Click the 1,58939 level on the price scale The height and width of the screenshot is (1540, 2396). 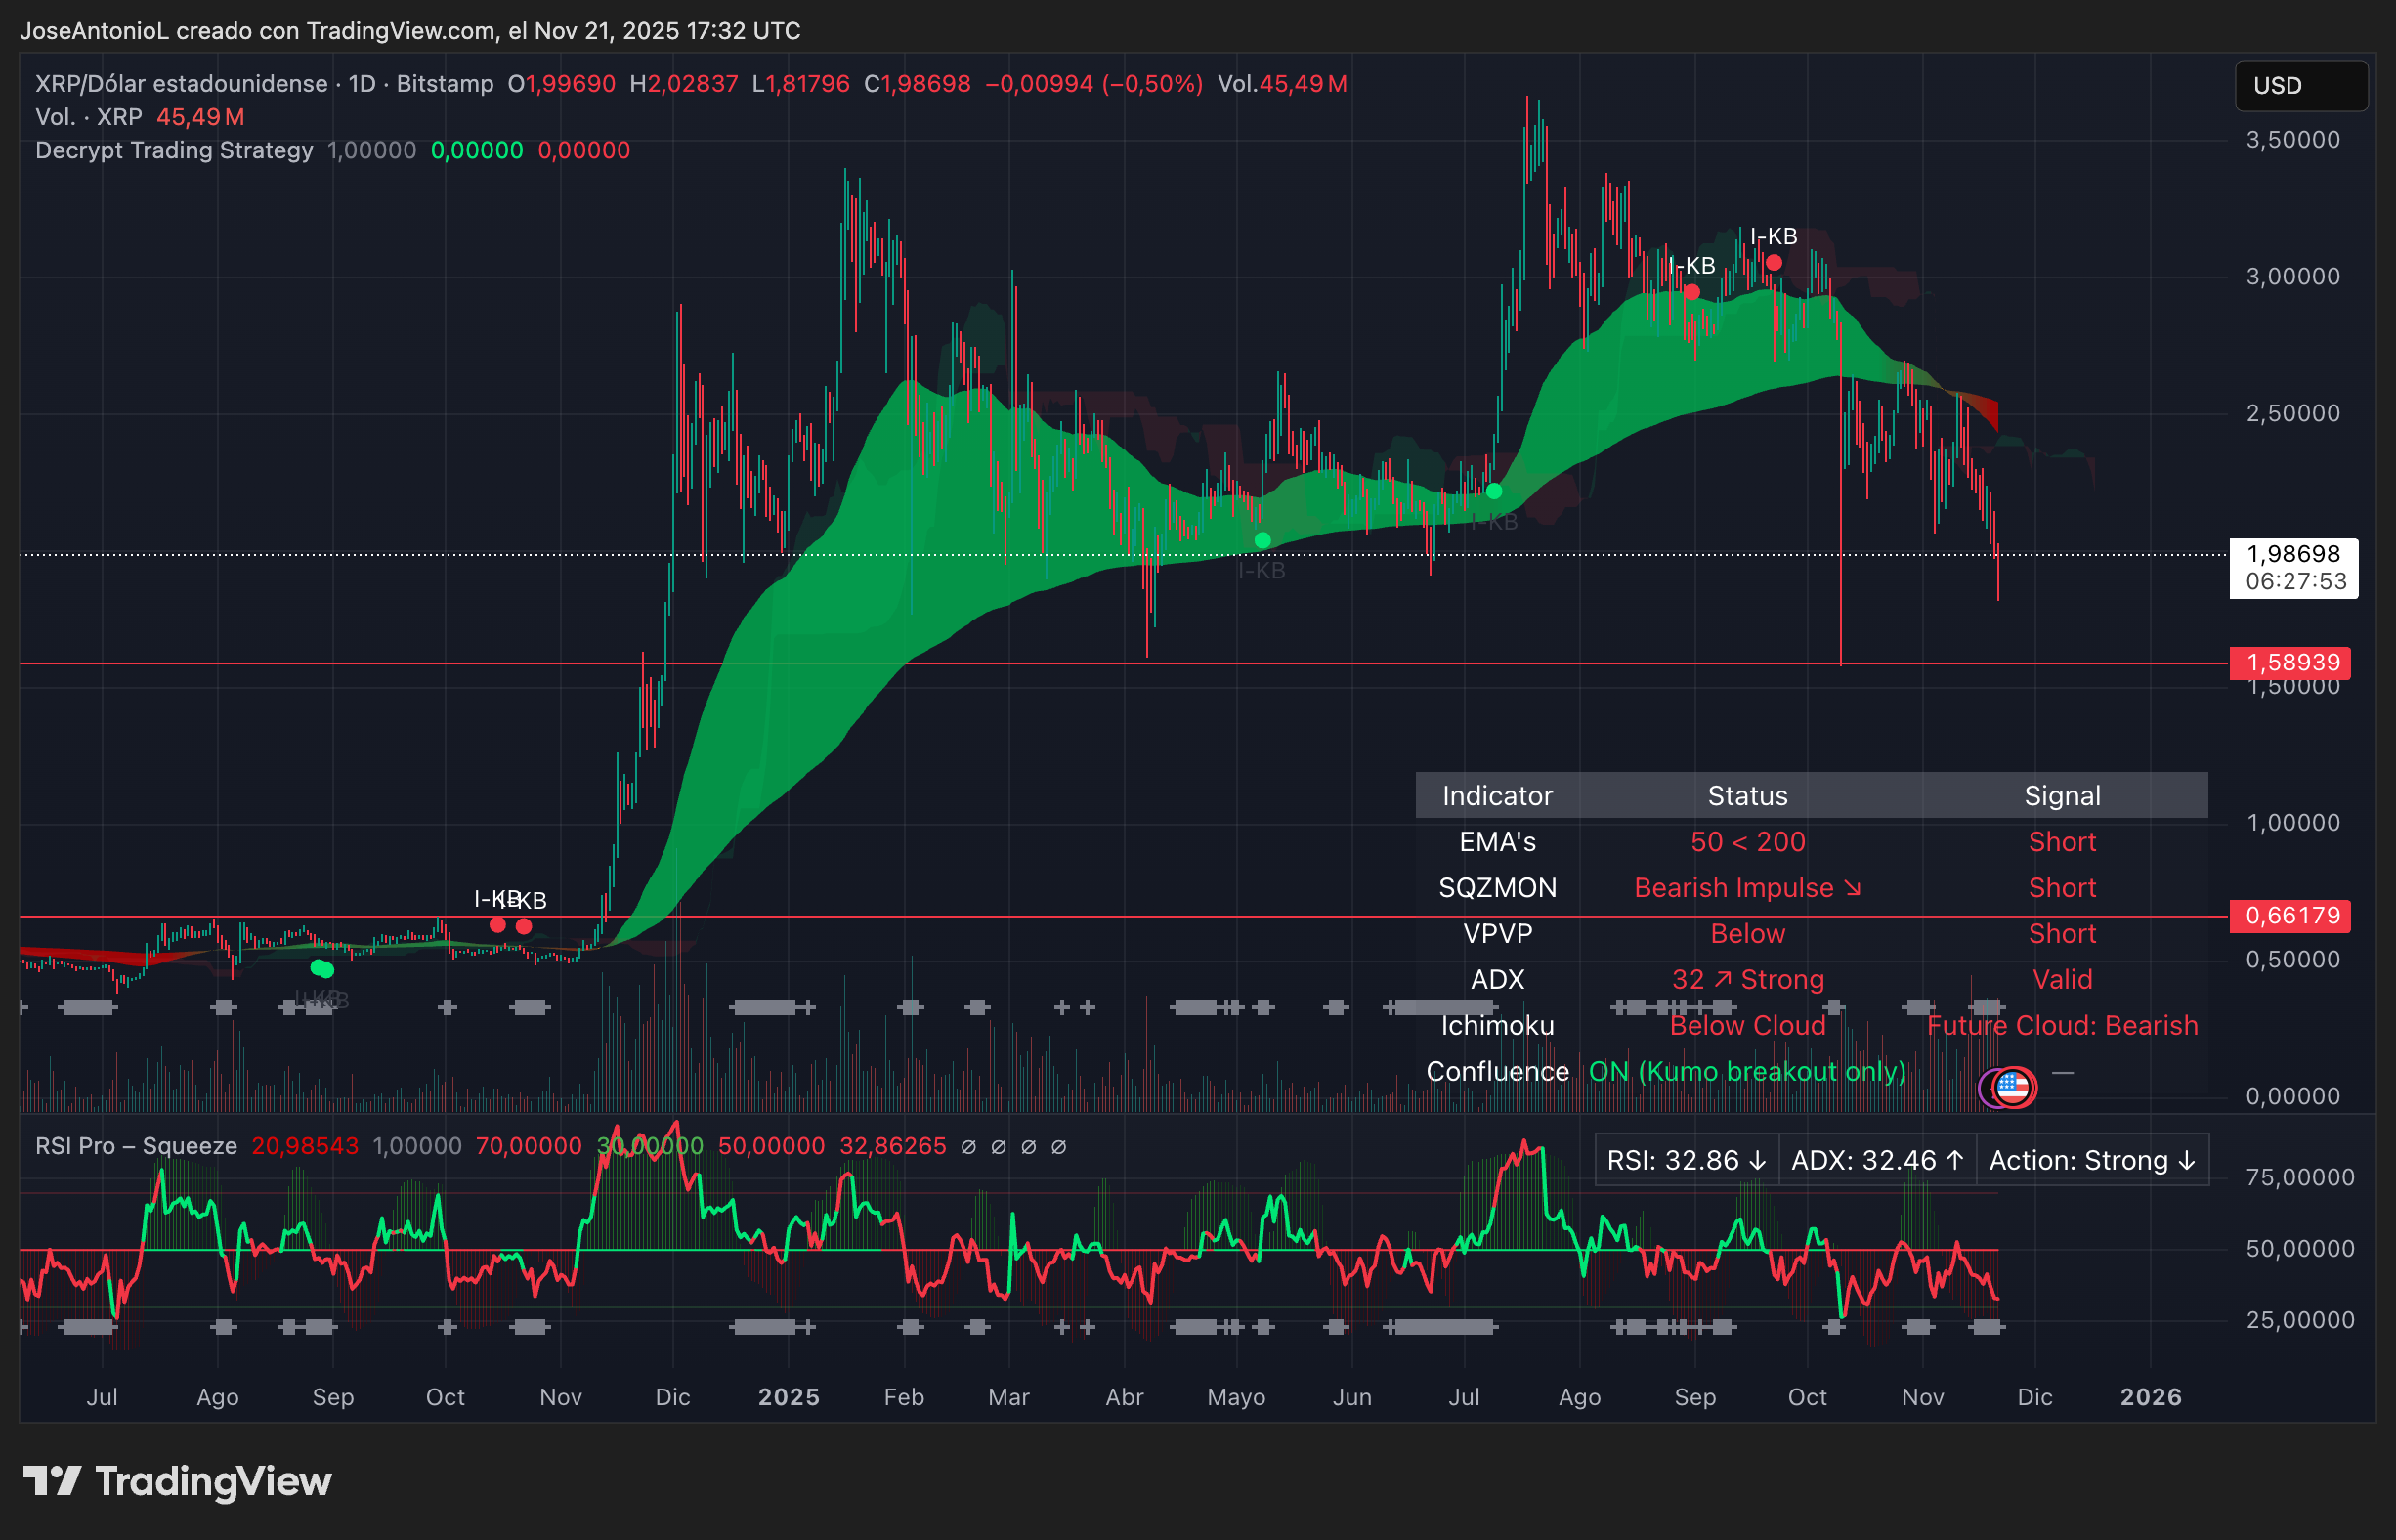pyautogui.click(x=2291, y=662)
